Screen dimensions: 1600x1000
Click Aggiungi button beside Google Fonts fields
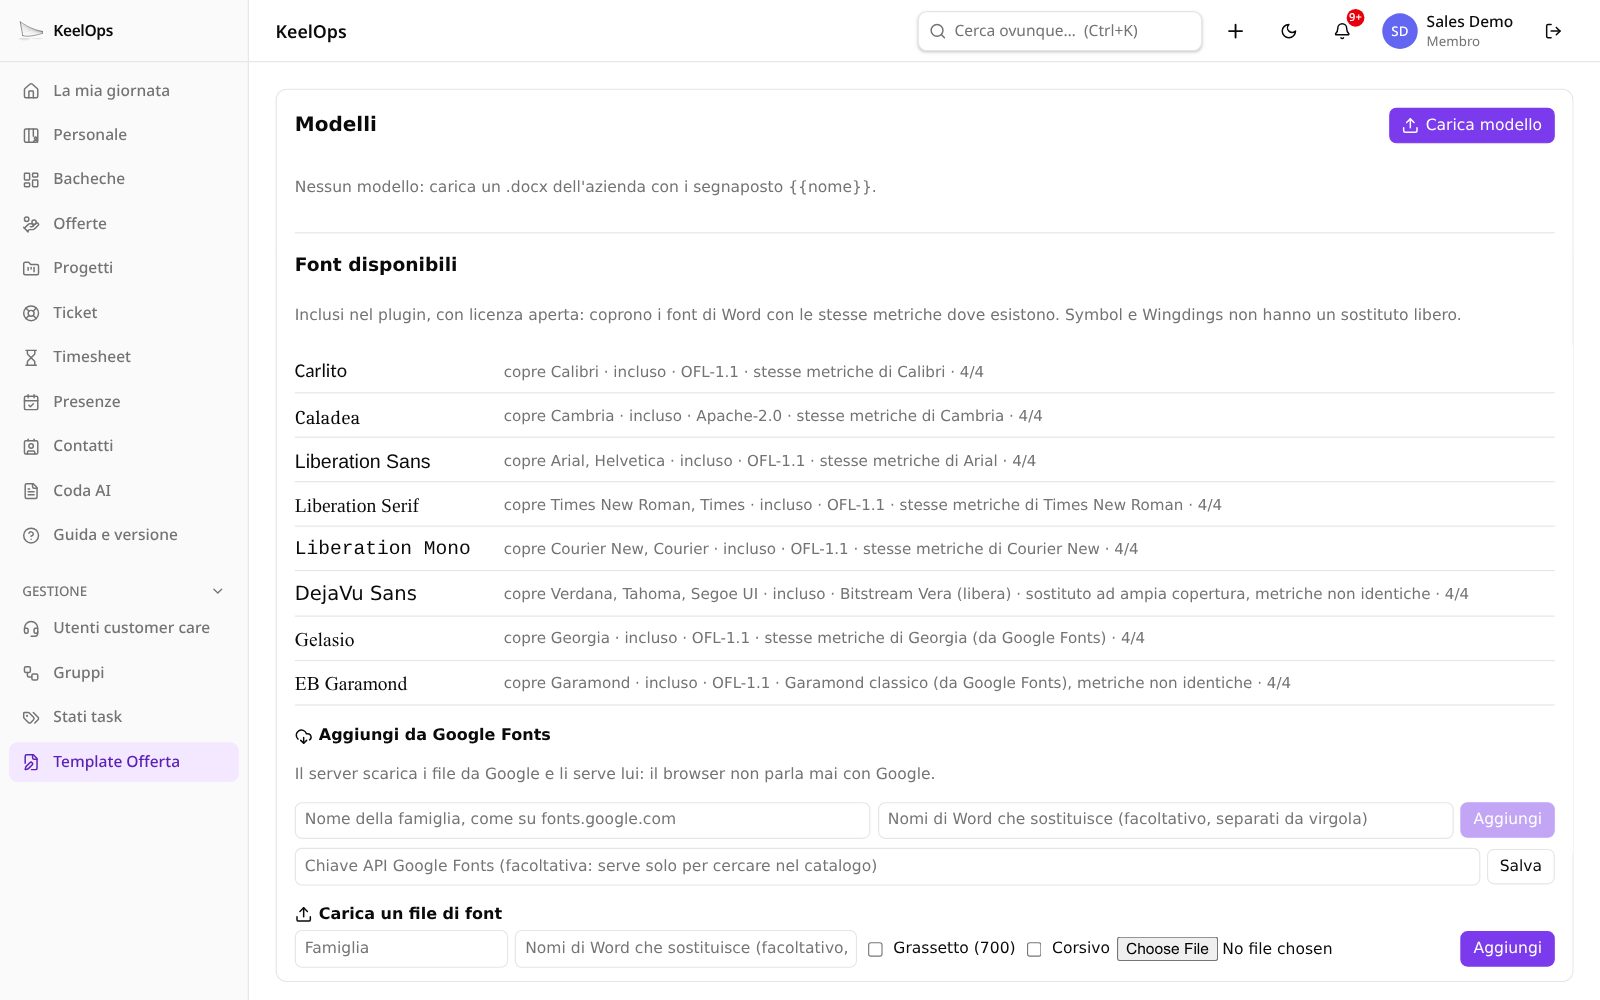[x=1507, y=820]
